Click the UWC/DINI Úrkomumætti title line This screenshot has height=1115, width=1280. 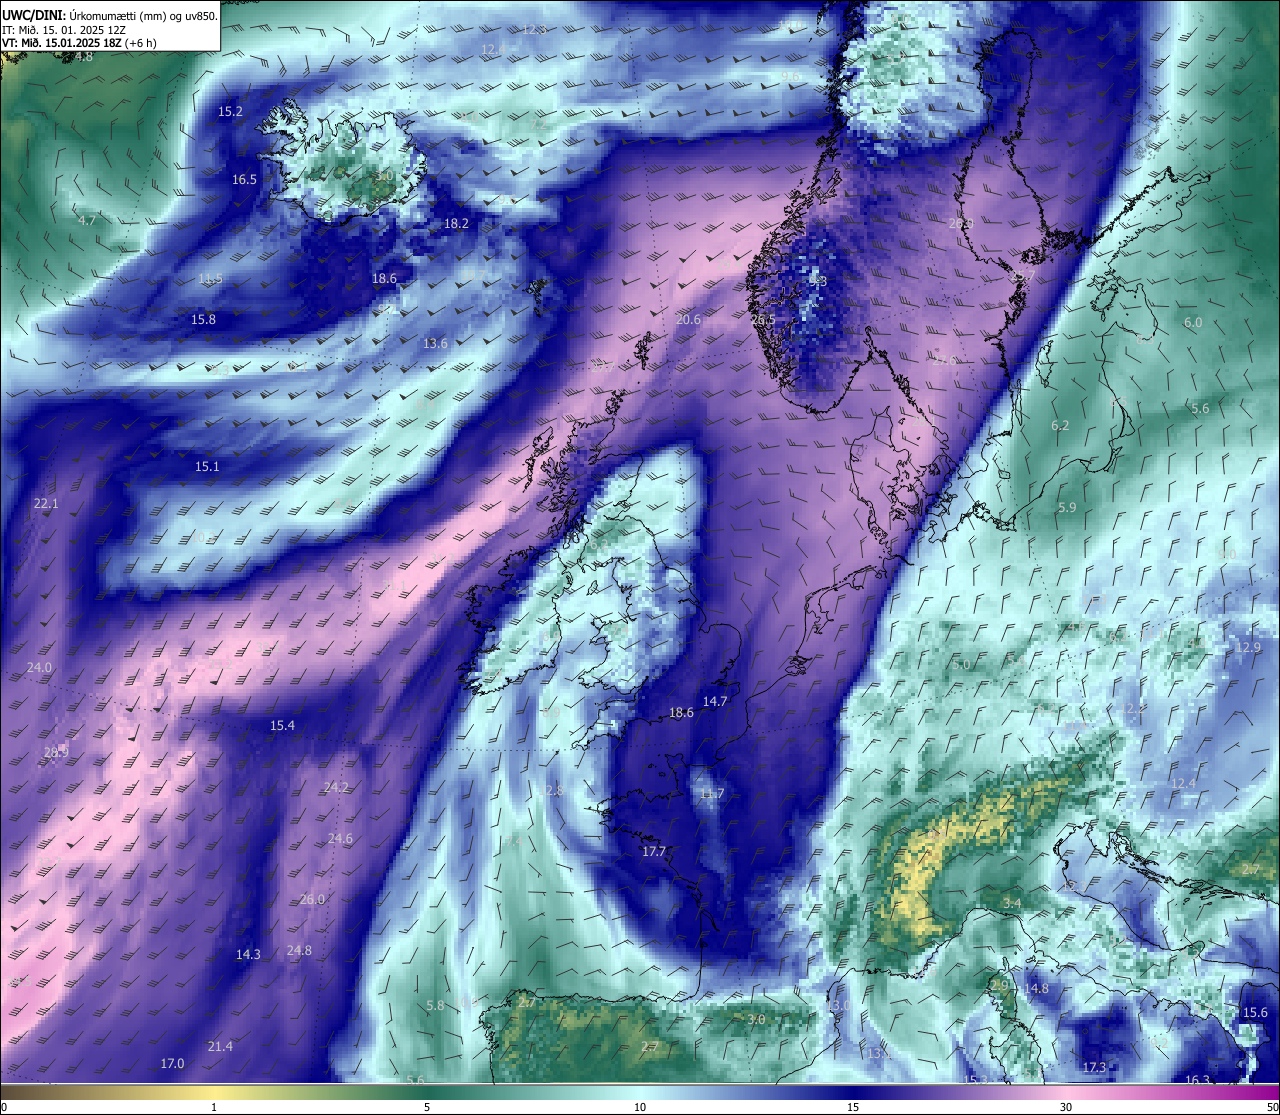tap(110, 15)
